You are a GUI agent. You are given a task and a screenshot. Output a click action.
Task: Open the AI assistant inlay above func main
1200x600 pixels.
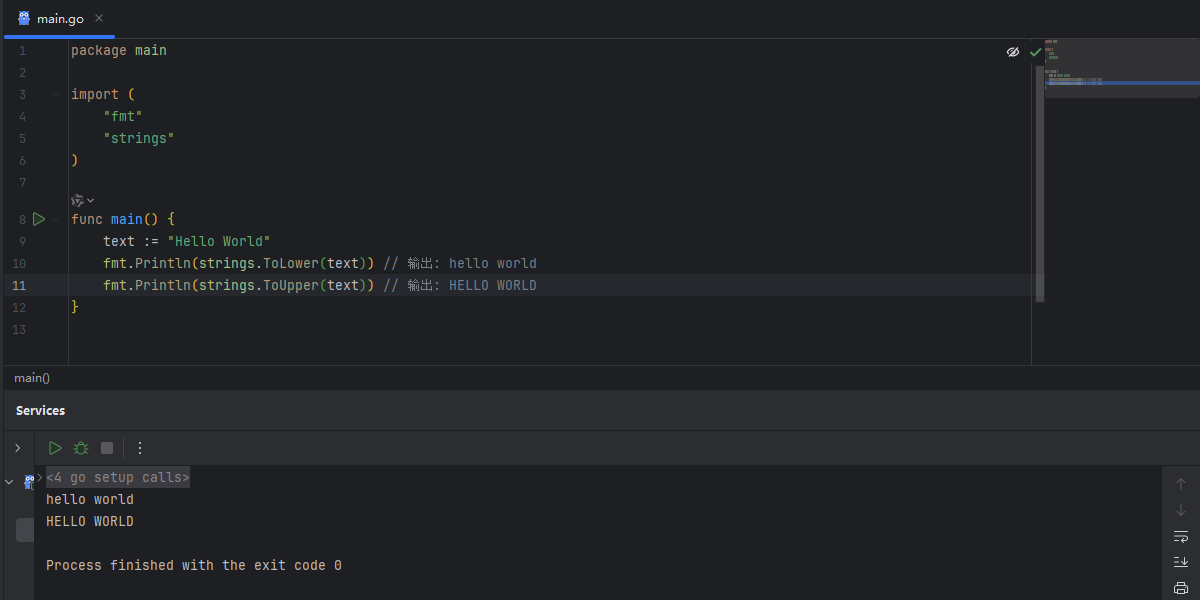82,200
